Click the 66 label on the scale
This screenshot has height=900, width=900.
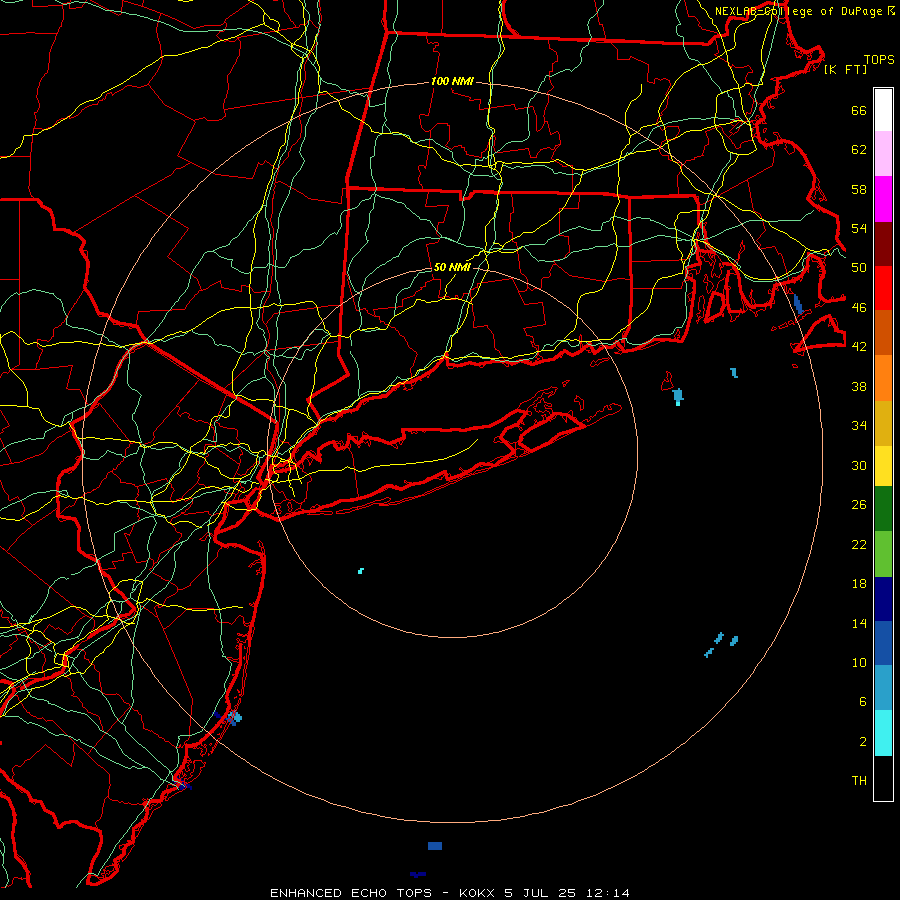(859, 111)
